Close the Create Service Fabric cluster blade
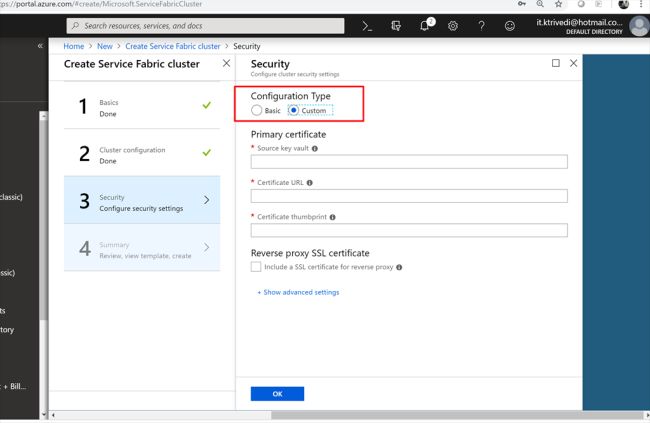This screenshot has height=423, width=650. (226, 63)
